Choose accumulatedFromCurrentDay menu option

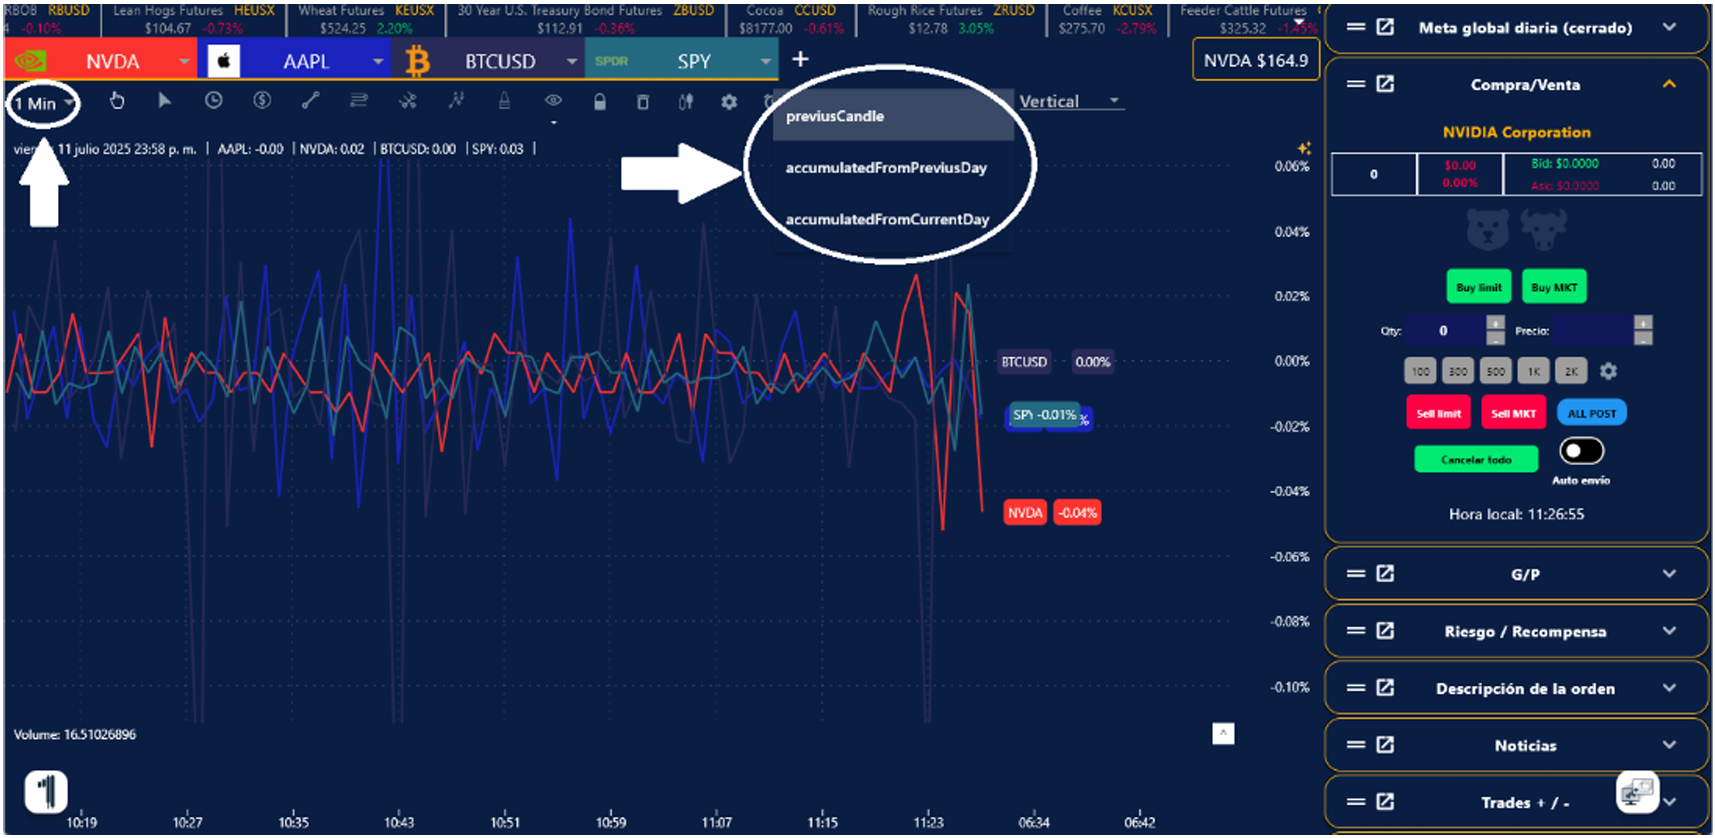click(x=886, y=220)
